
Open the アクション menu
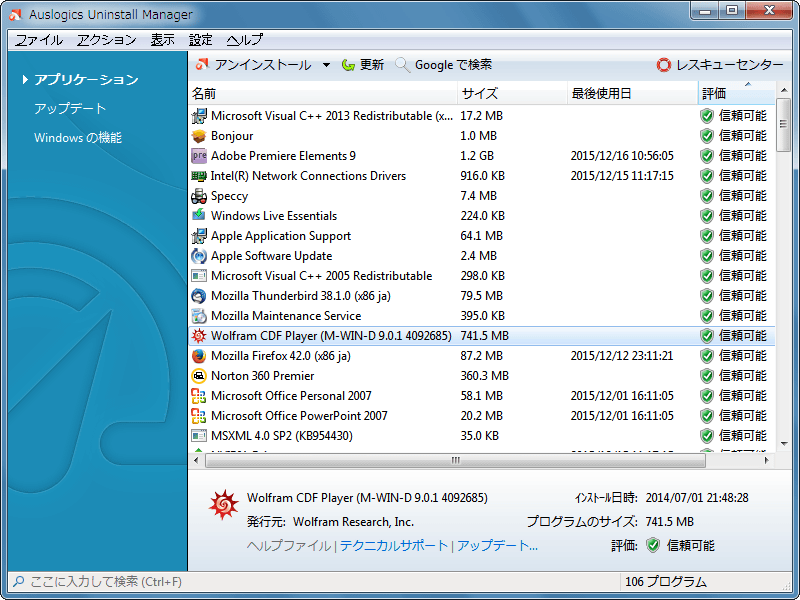(x=107, y=40)
